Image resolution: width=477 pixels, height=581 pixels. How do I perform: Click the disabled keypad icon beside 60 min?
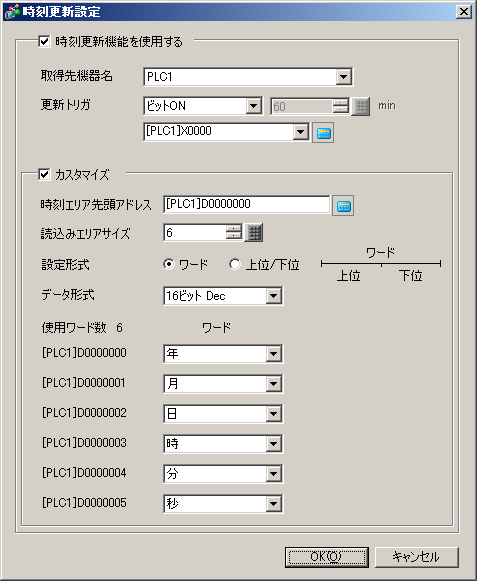[x=361, y=107]
